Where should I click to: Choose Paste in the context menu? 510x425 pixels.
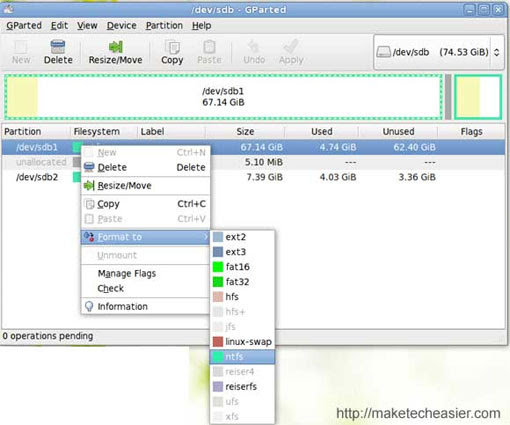click(x=145, y=219)
